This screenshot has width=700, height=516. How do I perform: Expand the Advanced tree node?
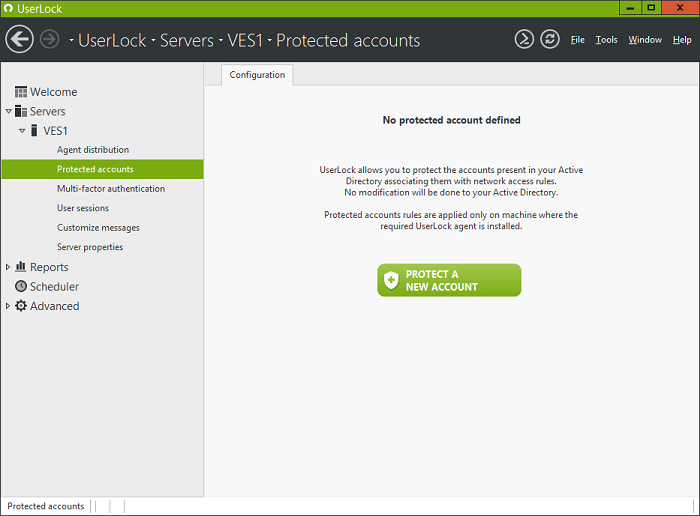[8, 306]
